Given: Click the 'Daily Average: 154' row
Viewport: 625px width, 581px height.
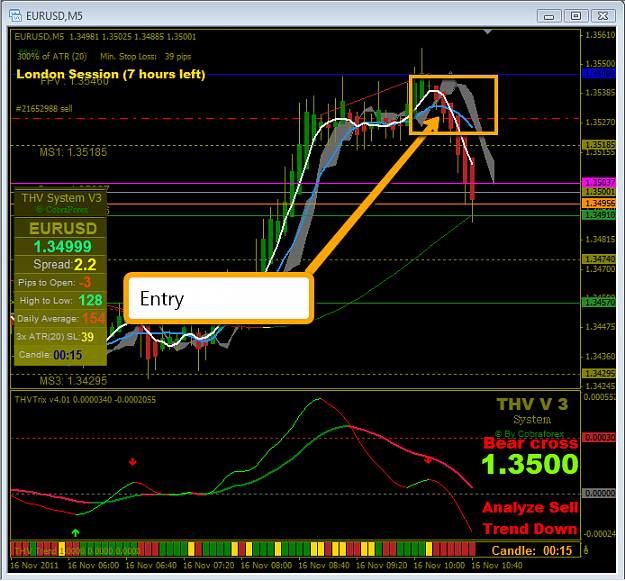Looking at the screenshot, I should point(61,318).
